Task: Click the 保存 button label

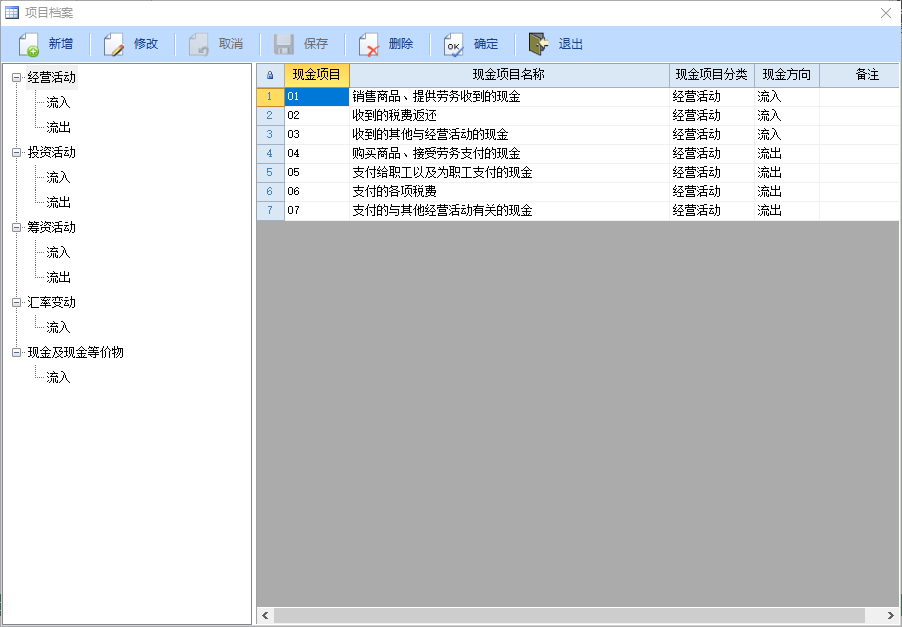Action: (316, 44)
